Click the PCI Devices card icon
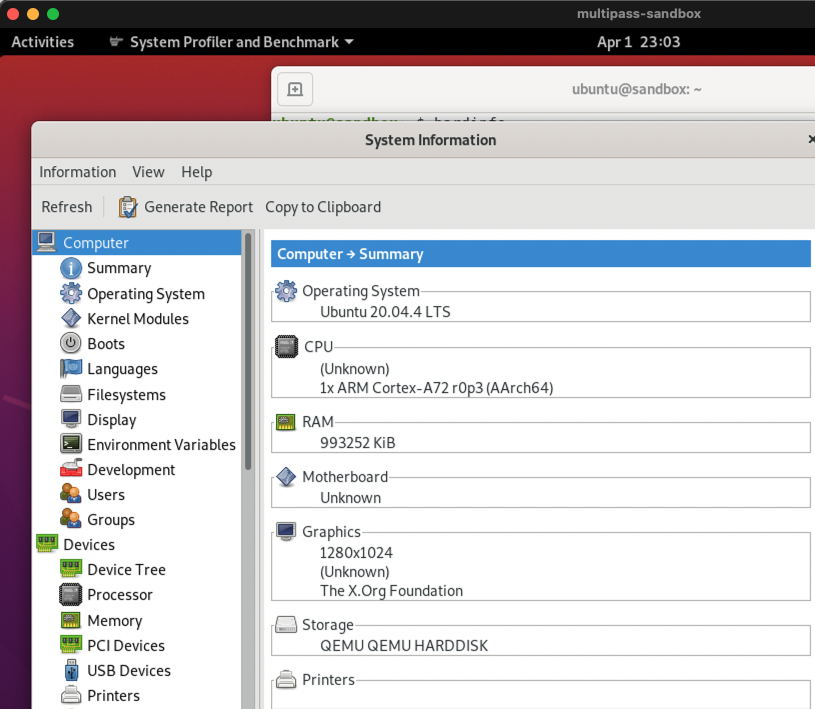The width and height of the screenshot is (815, 709). 71,645
